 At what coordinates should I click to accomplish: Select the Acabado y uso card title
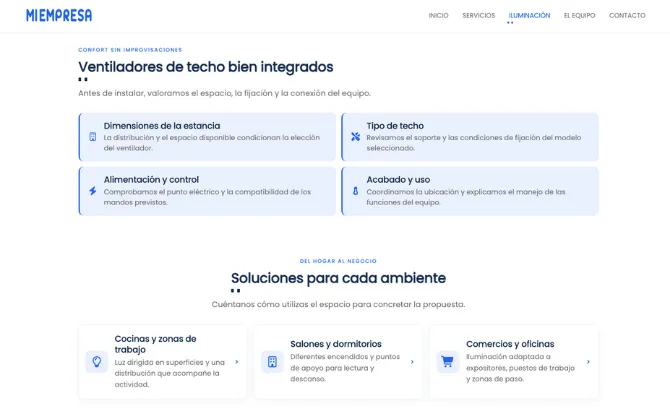coord(398,180)
